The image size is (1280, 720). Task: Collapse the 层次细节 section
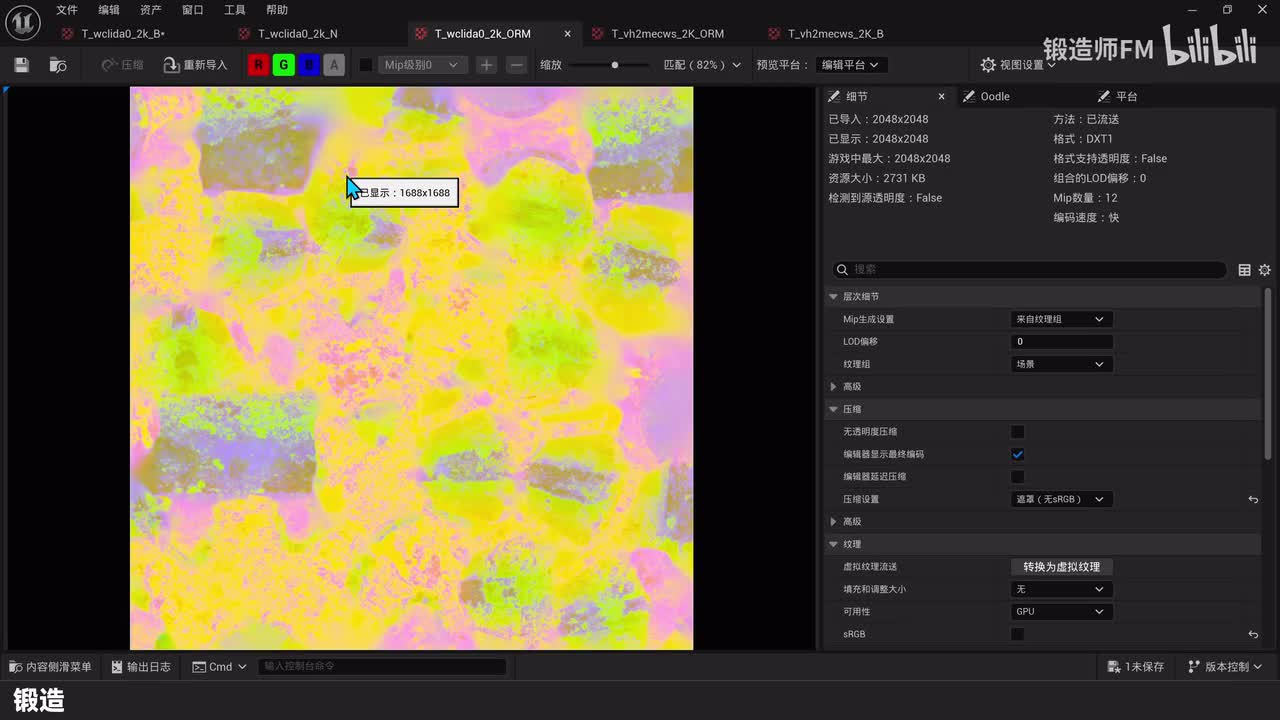(832, 297)
